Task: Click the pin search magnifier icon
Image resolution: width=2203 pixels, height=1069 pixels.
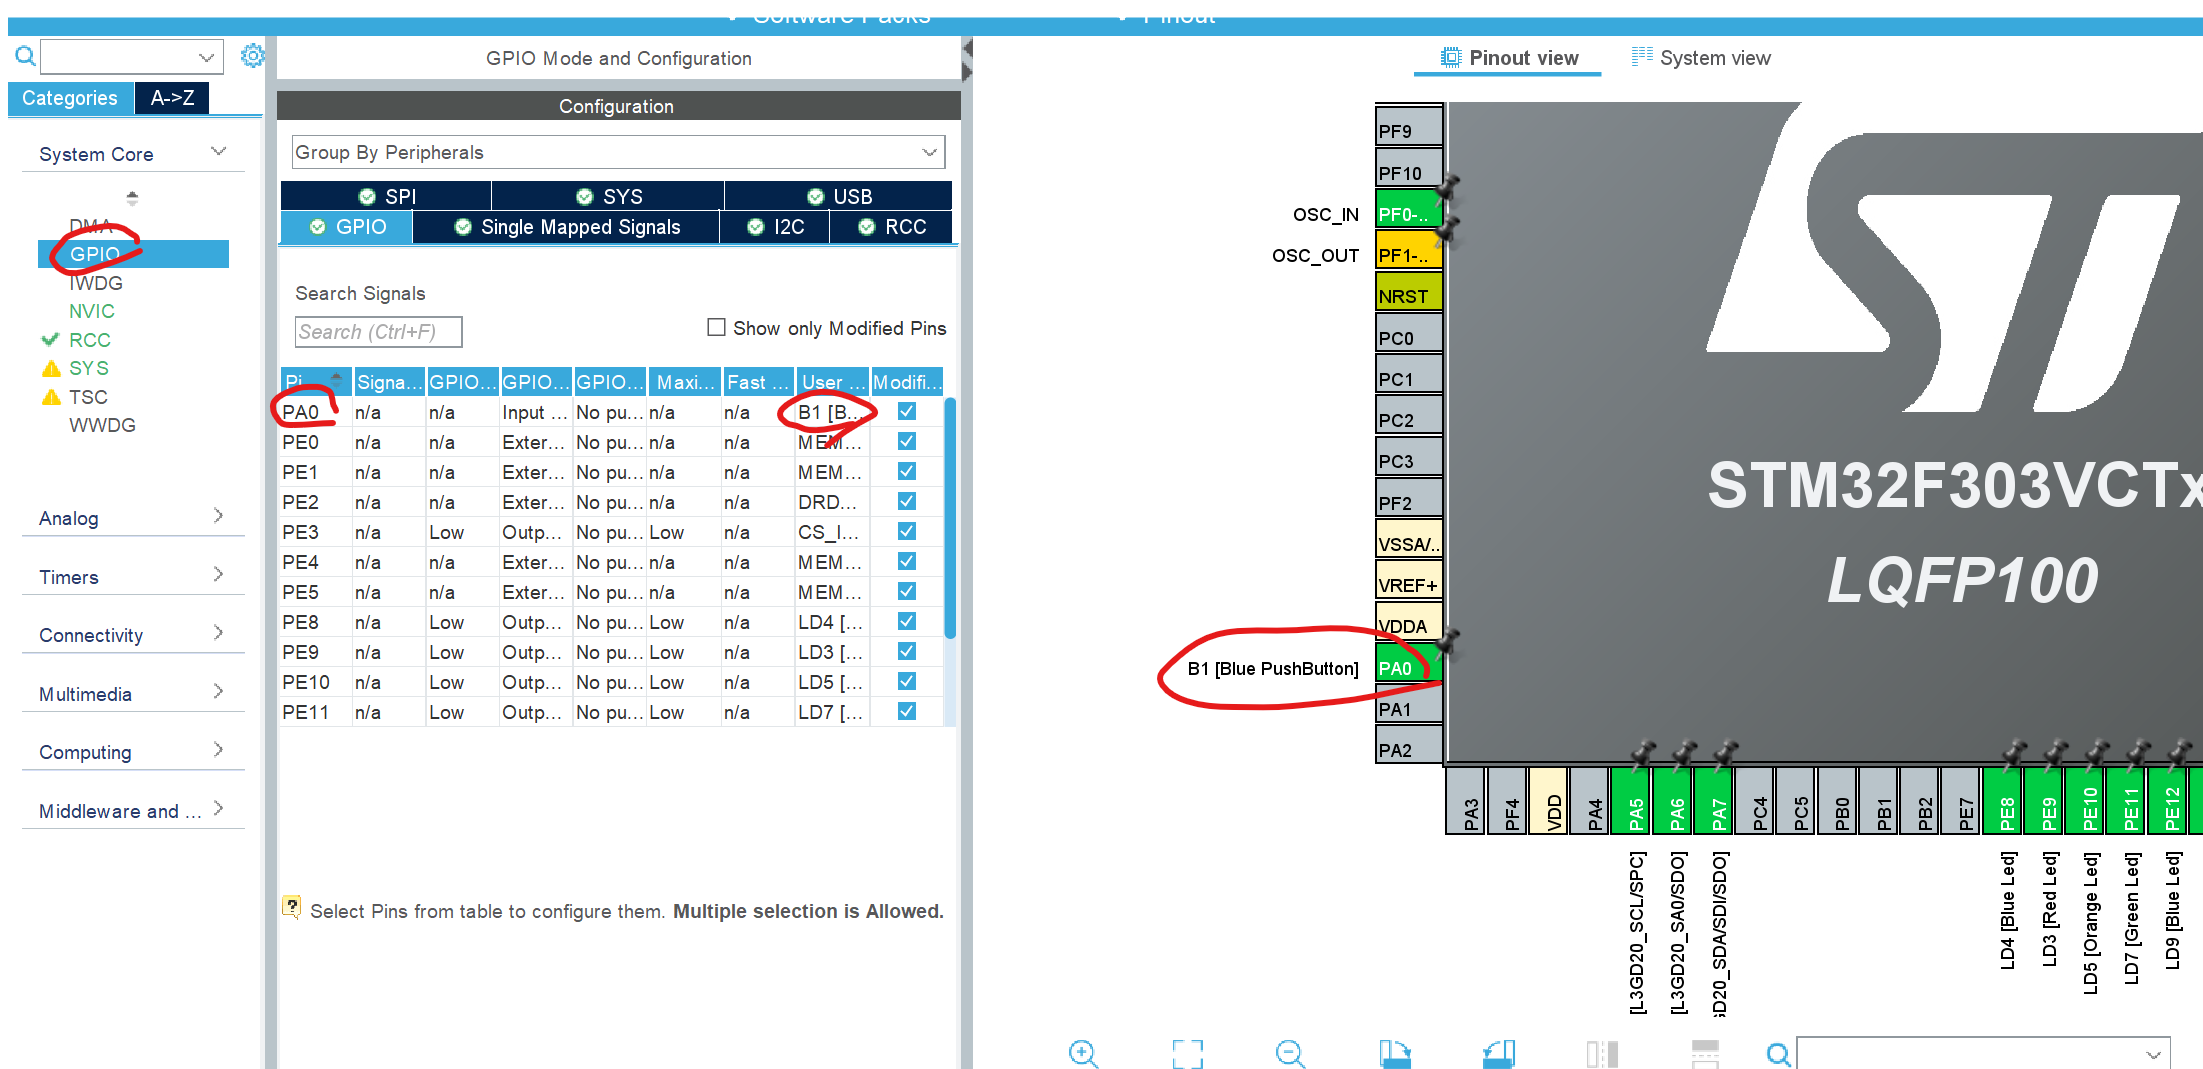Action: [1778, 1054]
